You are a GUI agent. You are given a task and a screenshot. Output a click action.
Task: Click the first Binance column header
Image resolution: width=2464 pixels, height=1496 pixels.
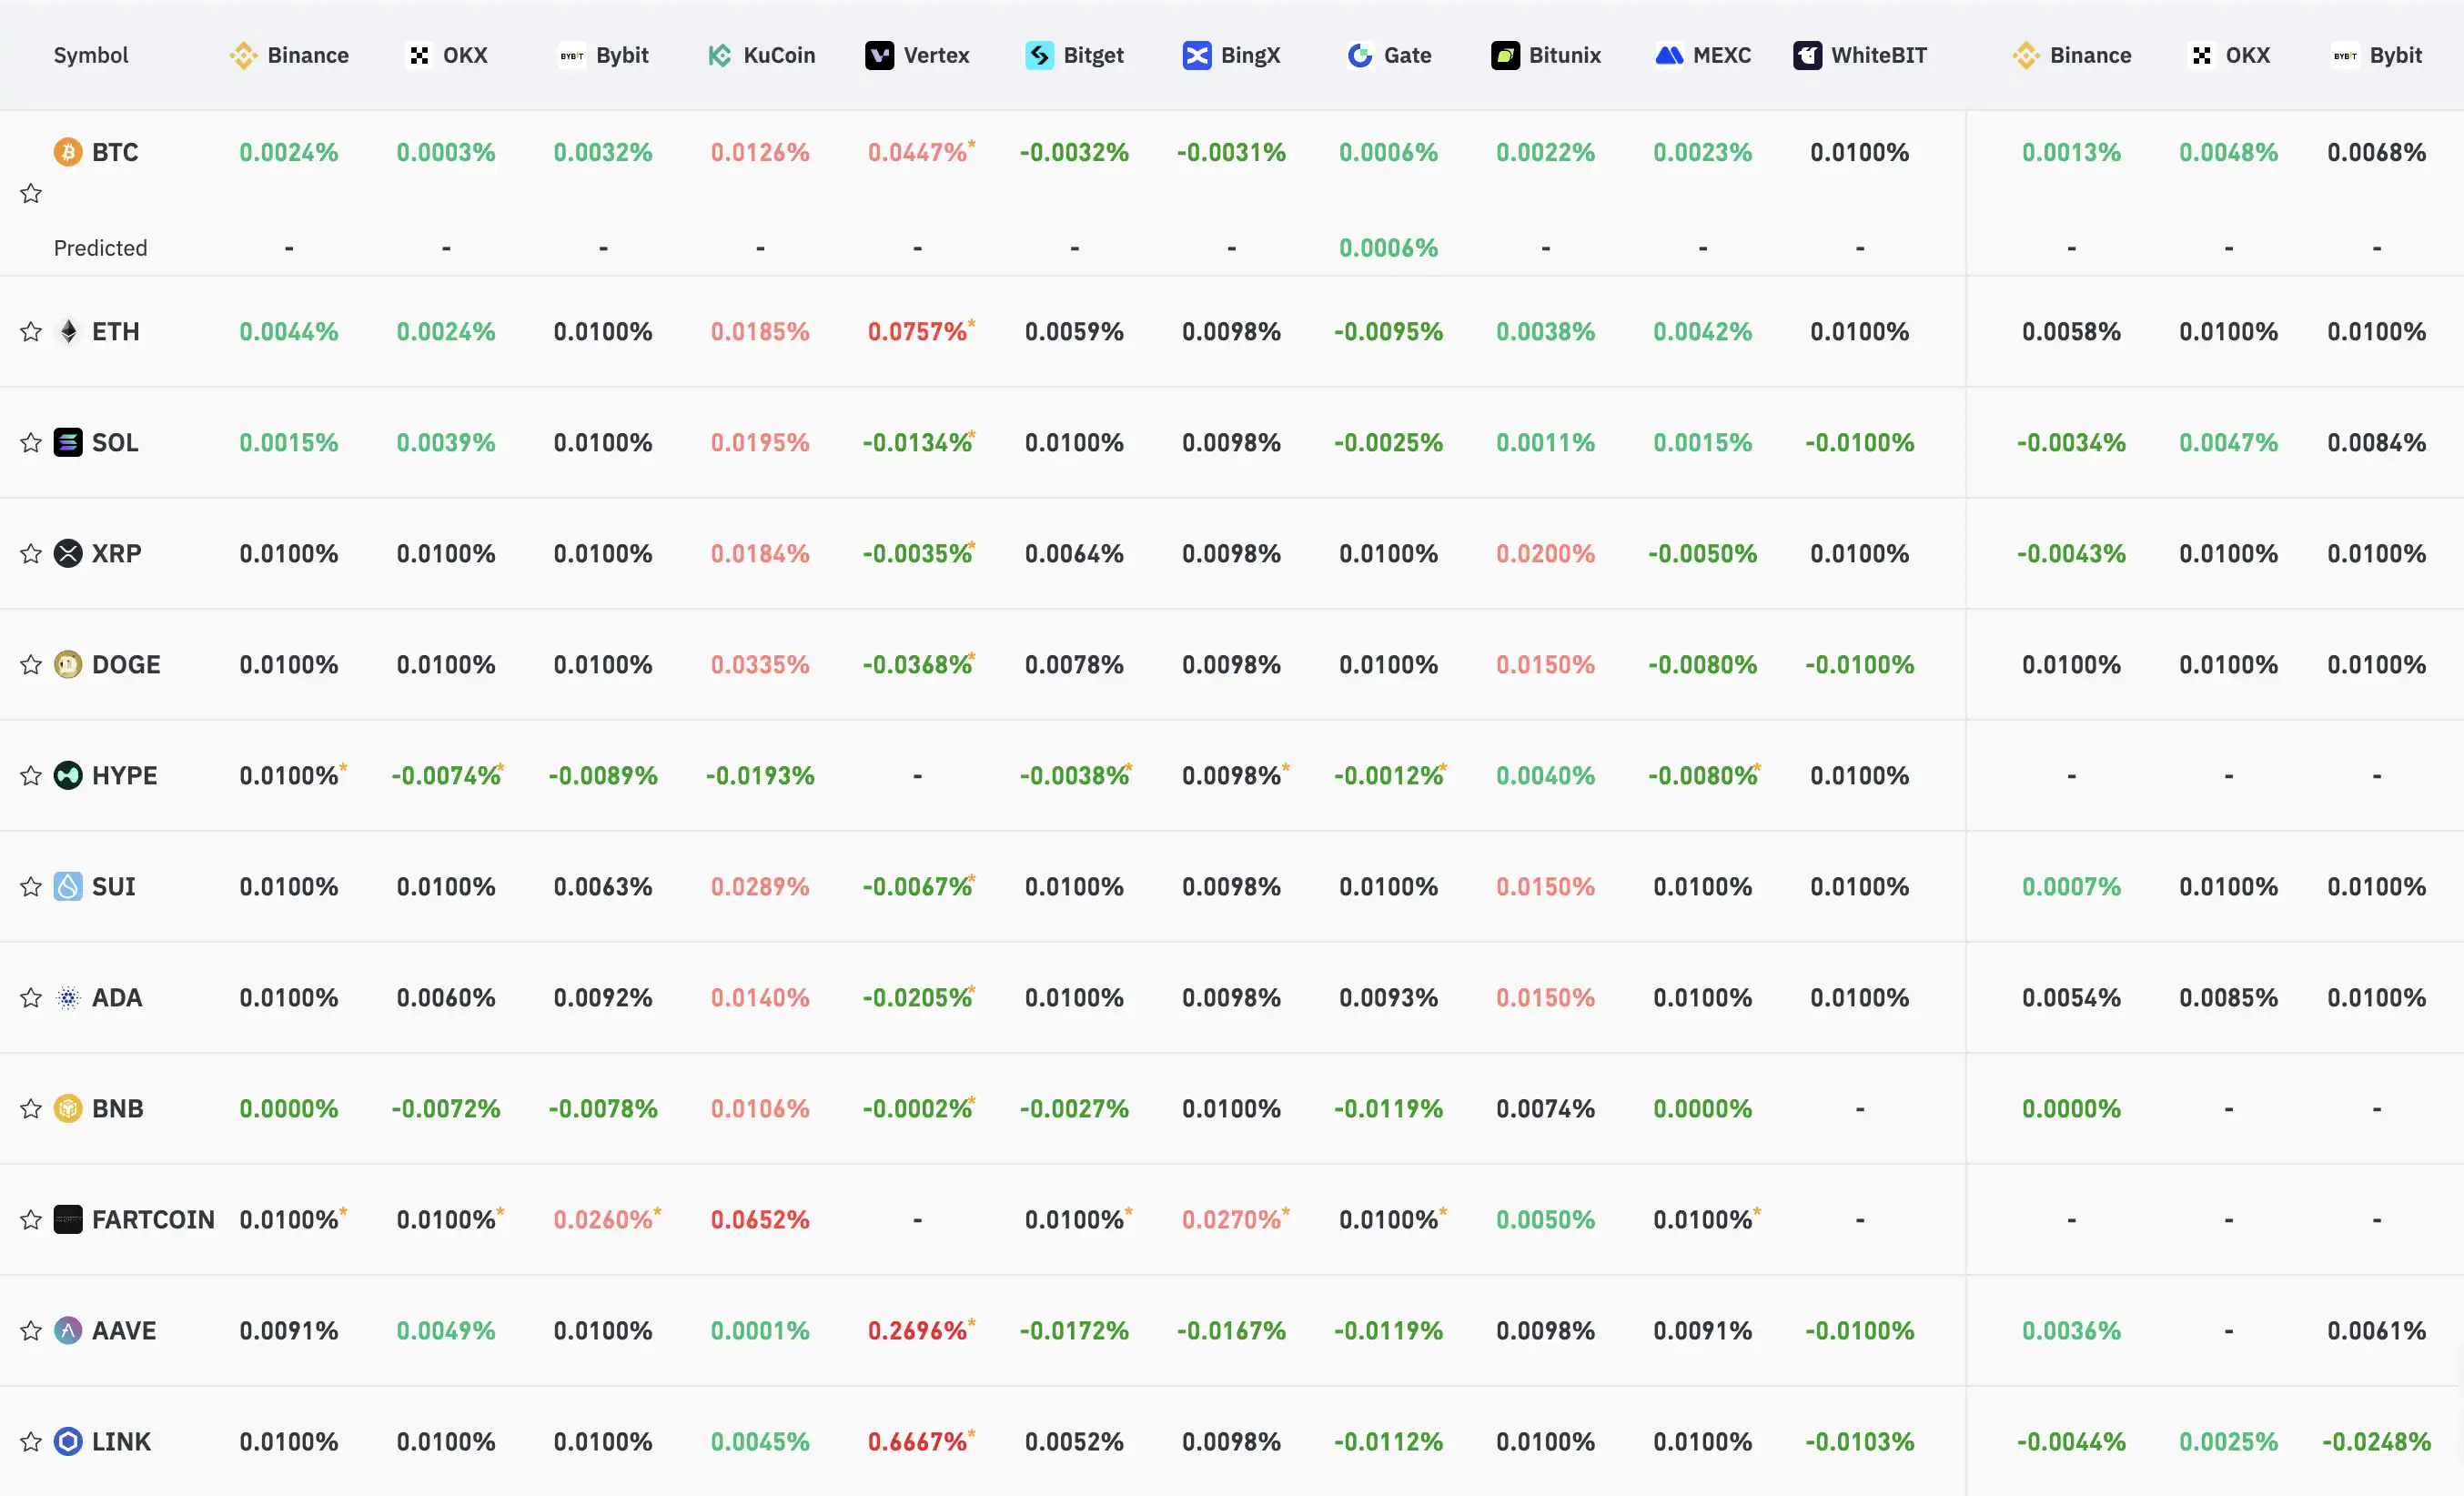(289, 55)
